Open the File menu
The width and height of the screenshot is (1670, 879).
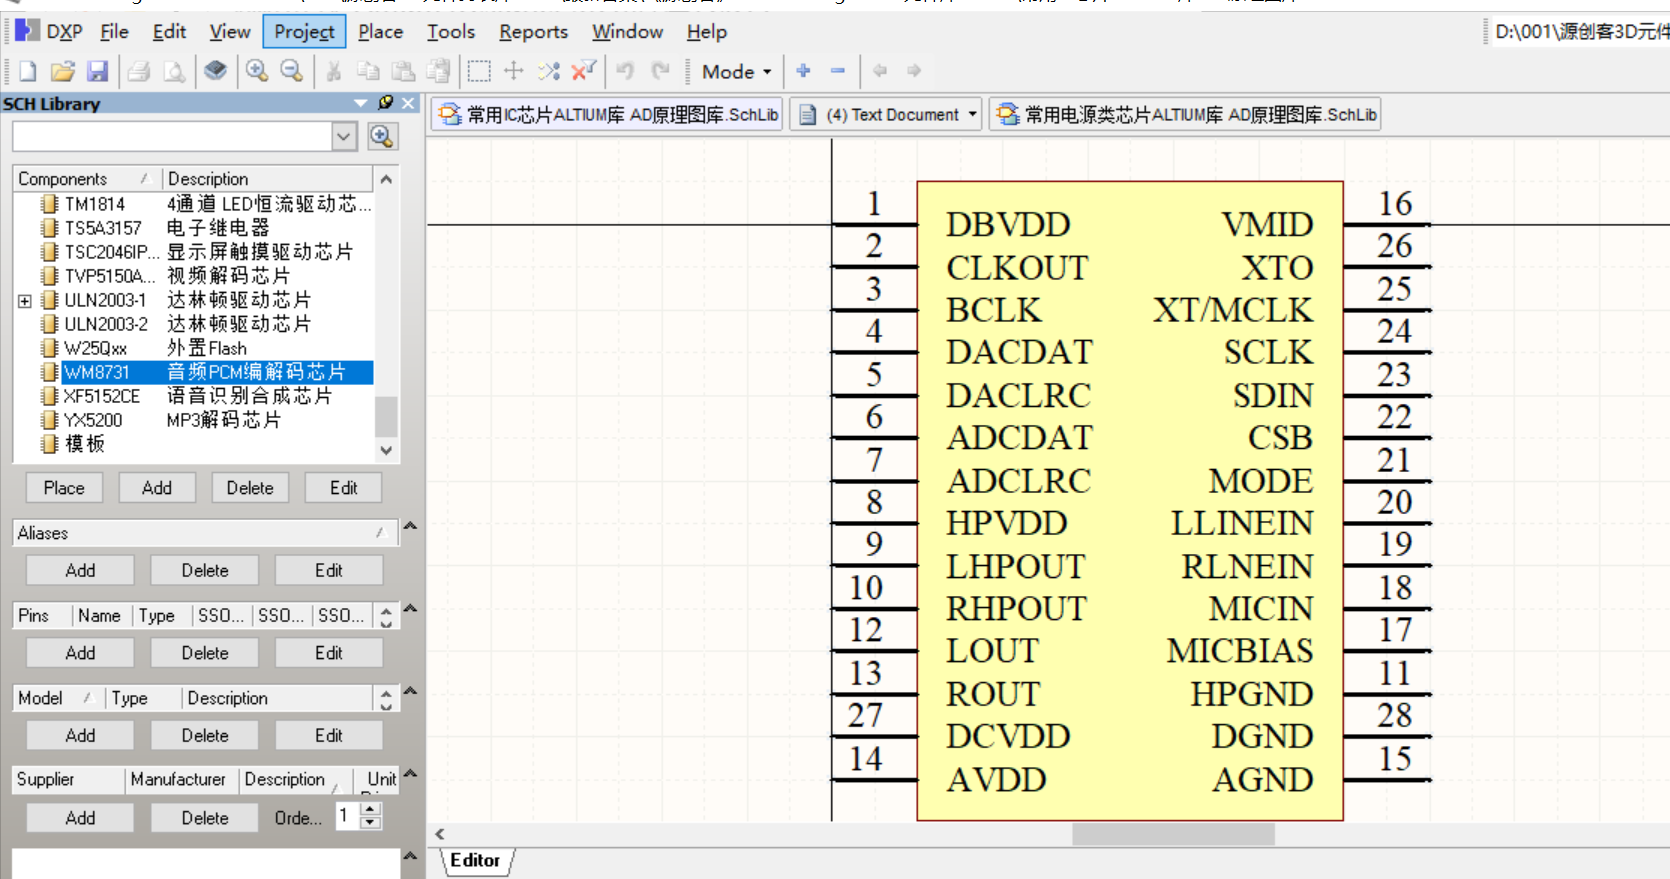[x=114, y=32]
